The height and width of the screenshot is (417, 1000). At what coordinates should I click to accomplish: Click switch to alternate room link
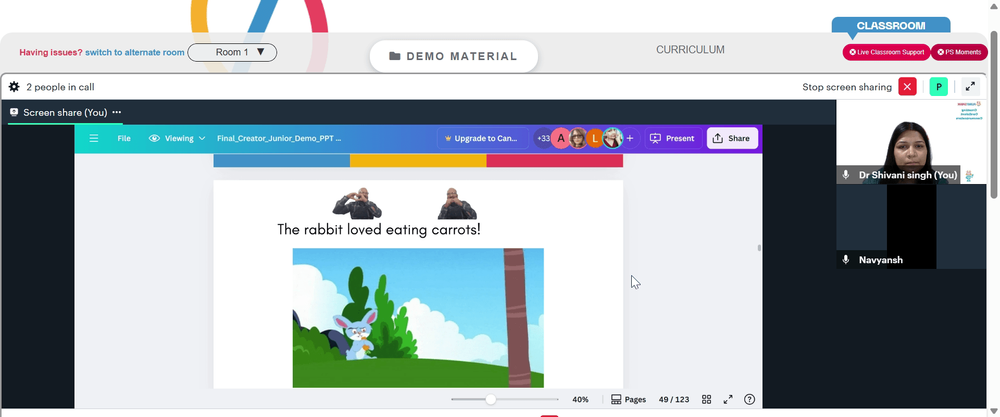135,52
